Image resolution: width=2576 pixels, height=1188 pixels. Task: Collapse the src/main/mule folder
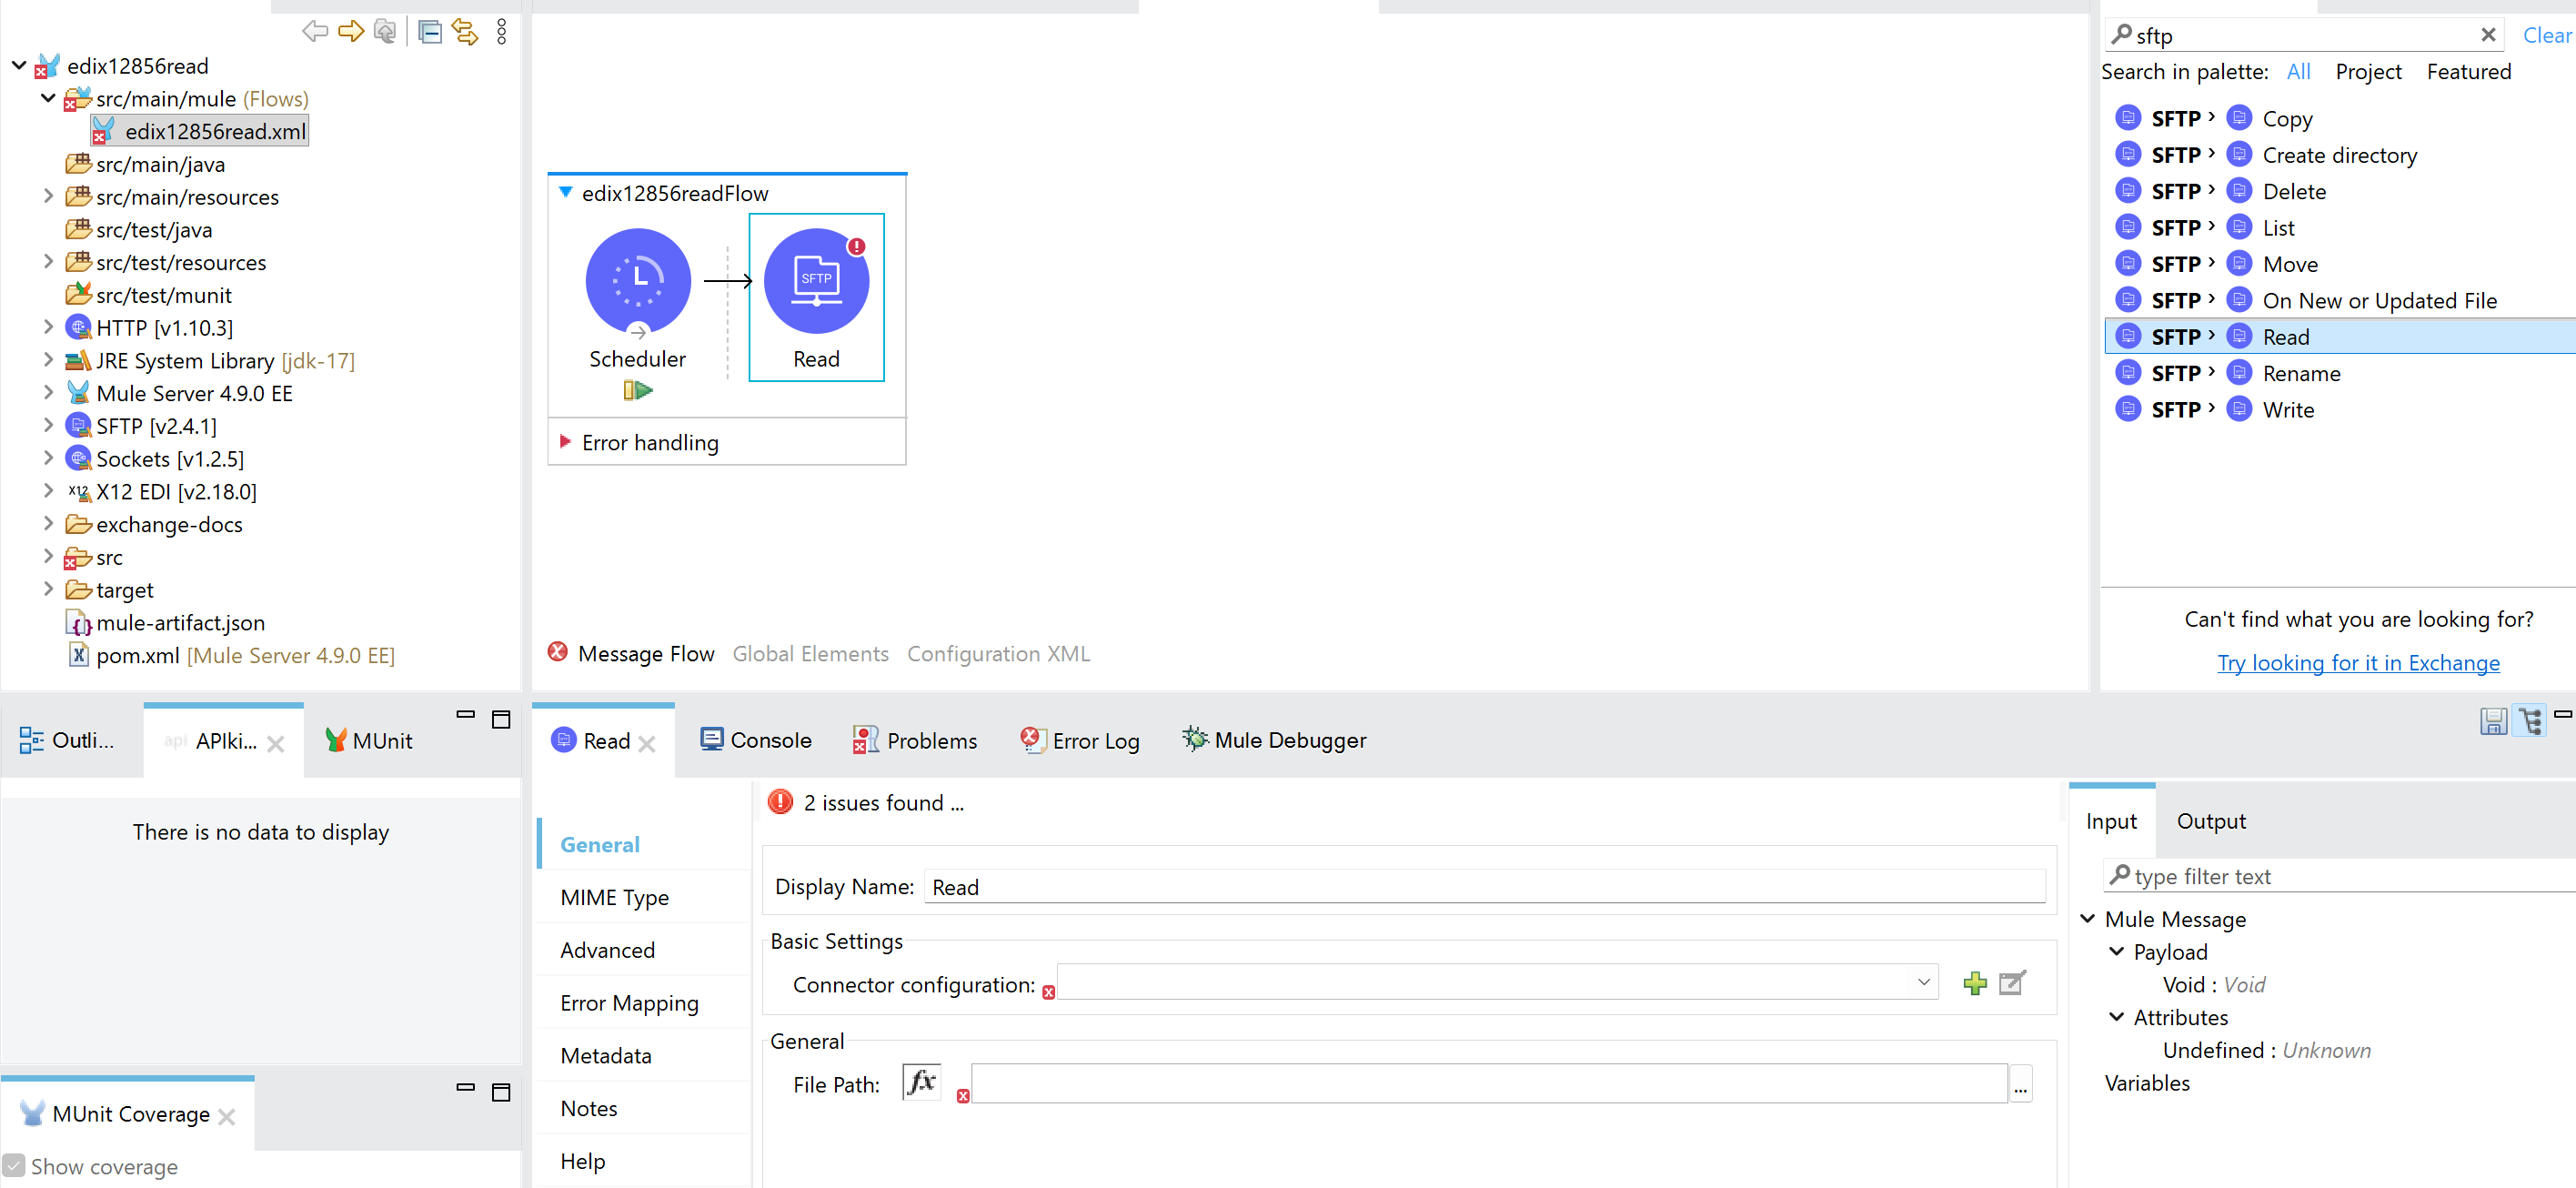click(x=47, y=98)
